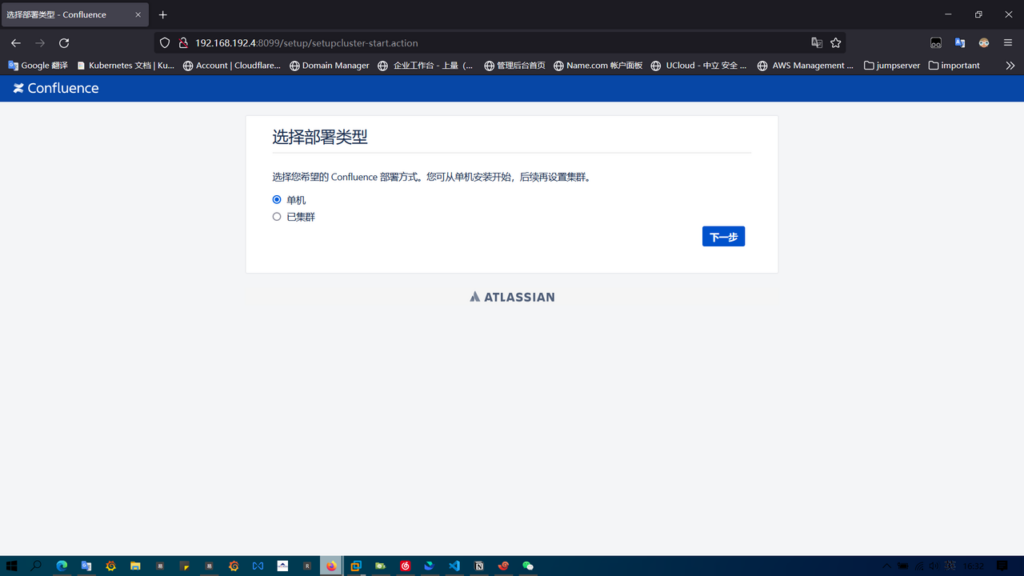Open the jumpserver bookmark folder
This screenshot has width=1024, height=576.
click(890, 66)
